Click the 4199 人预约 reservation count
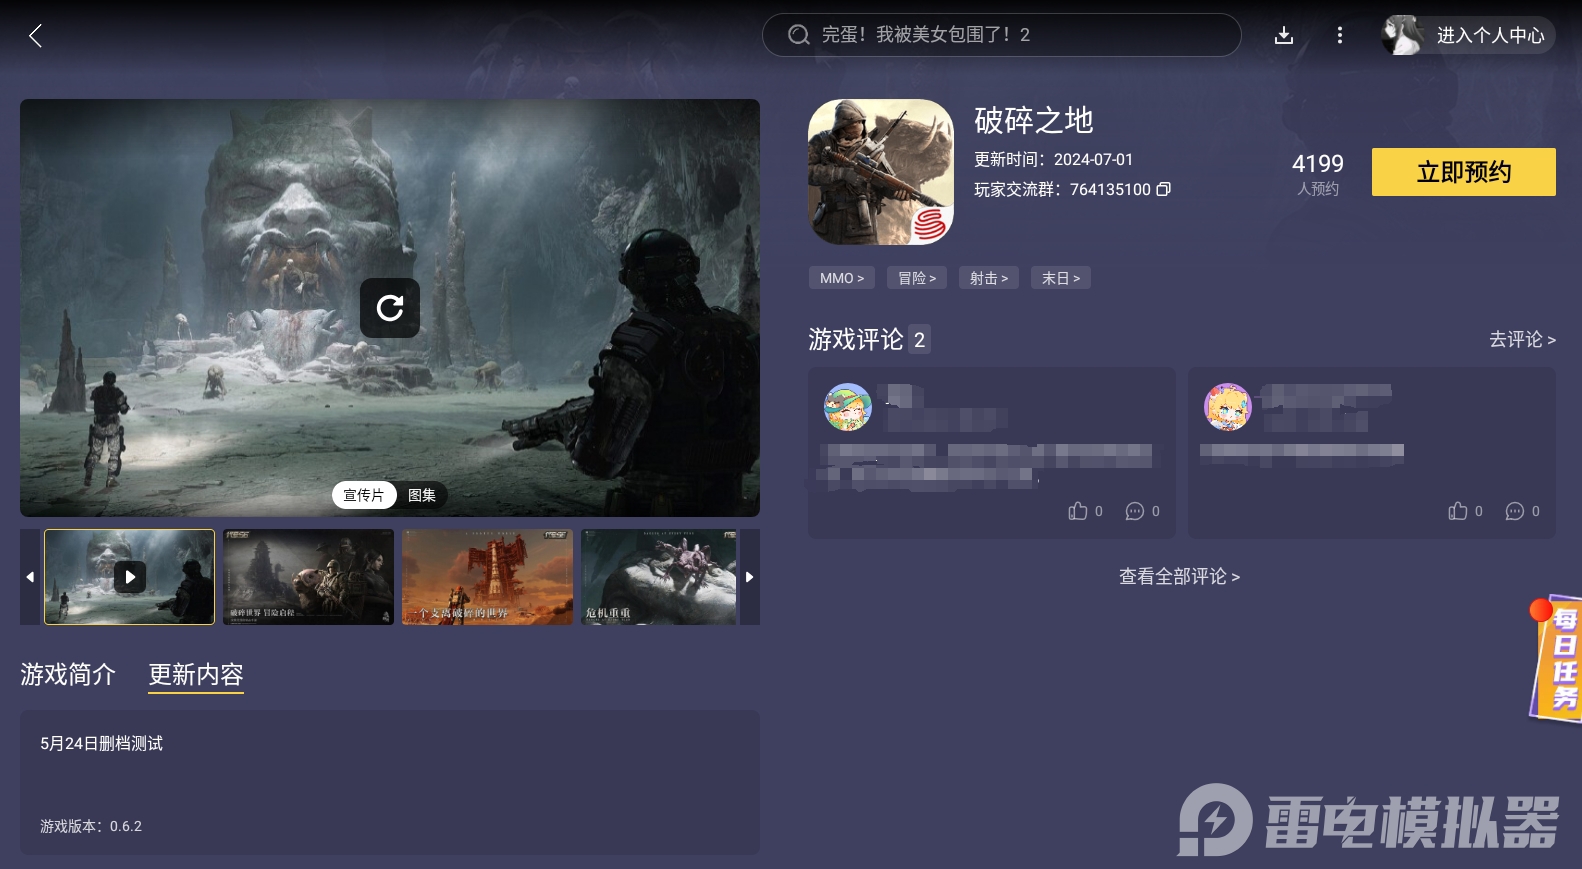 click(x=1318, y=174)
